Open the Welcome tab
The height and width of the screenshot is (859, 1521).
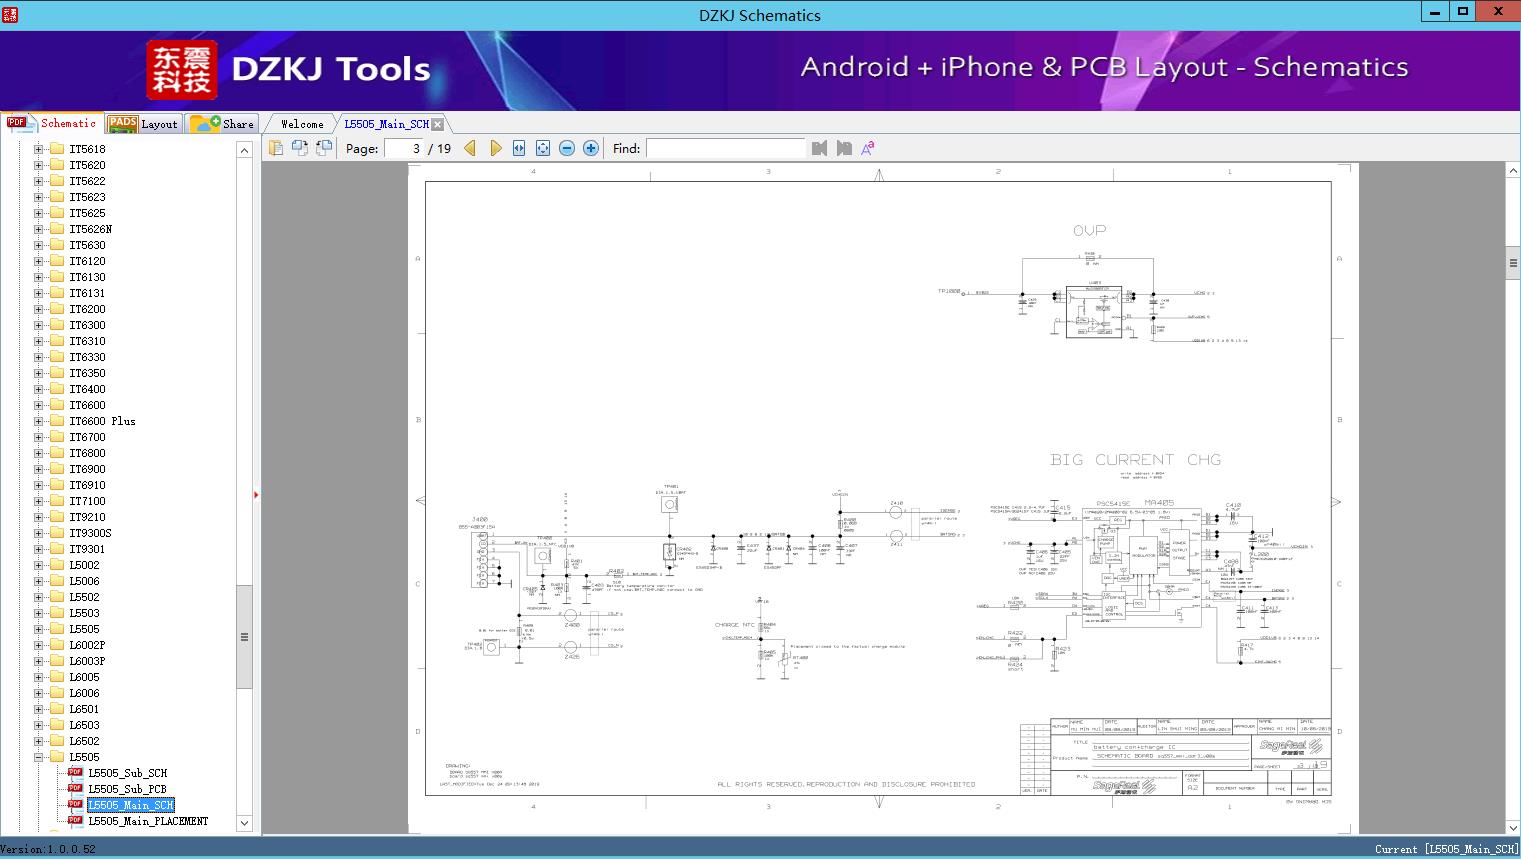tap(301, 124)
